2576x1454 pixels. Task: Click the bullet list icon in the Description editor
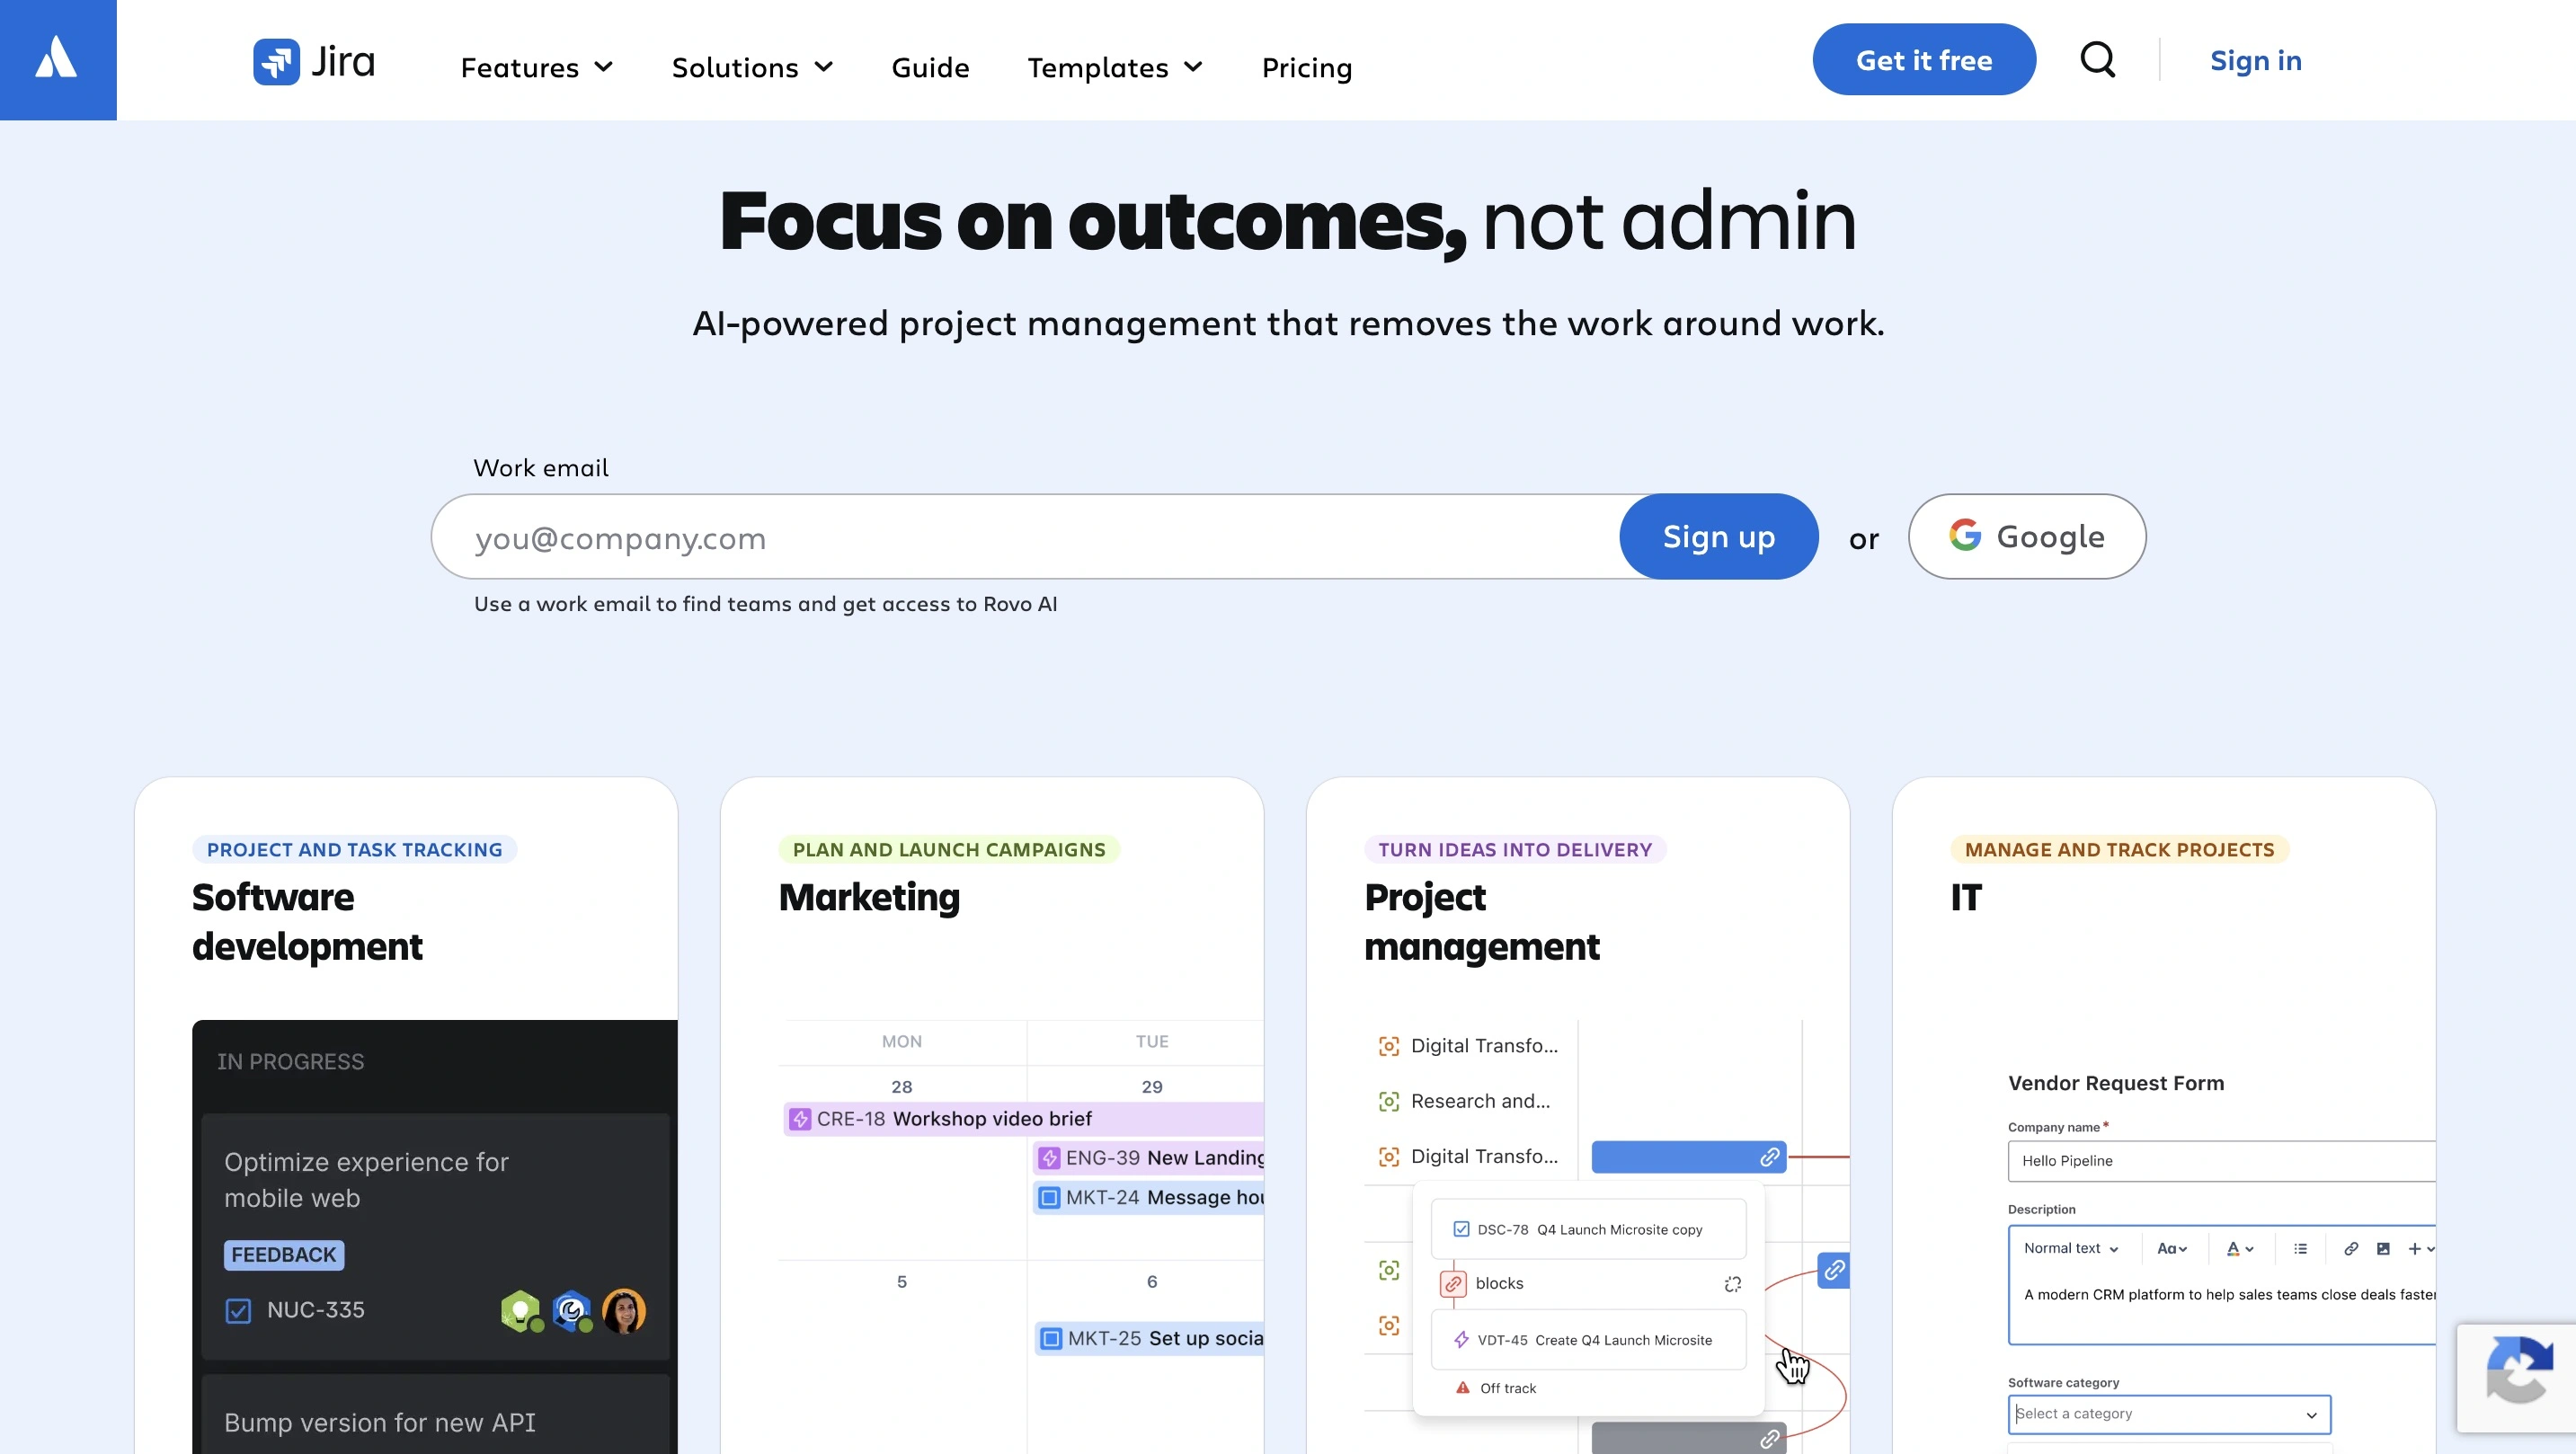tap(2302, 1249)
